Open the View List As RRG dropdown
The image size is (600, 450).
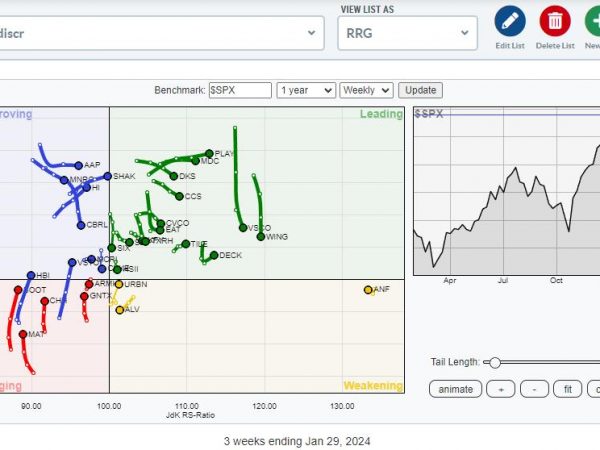(408, 33)
